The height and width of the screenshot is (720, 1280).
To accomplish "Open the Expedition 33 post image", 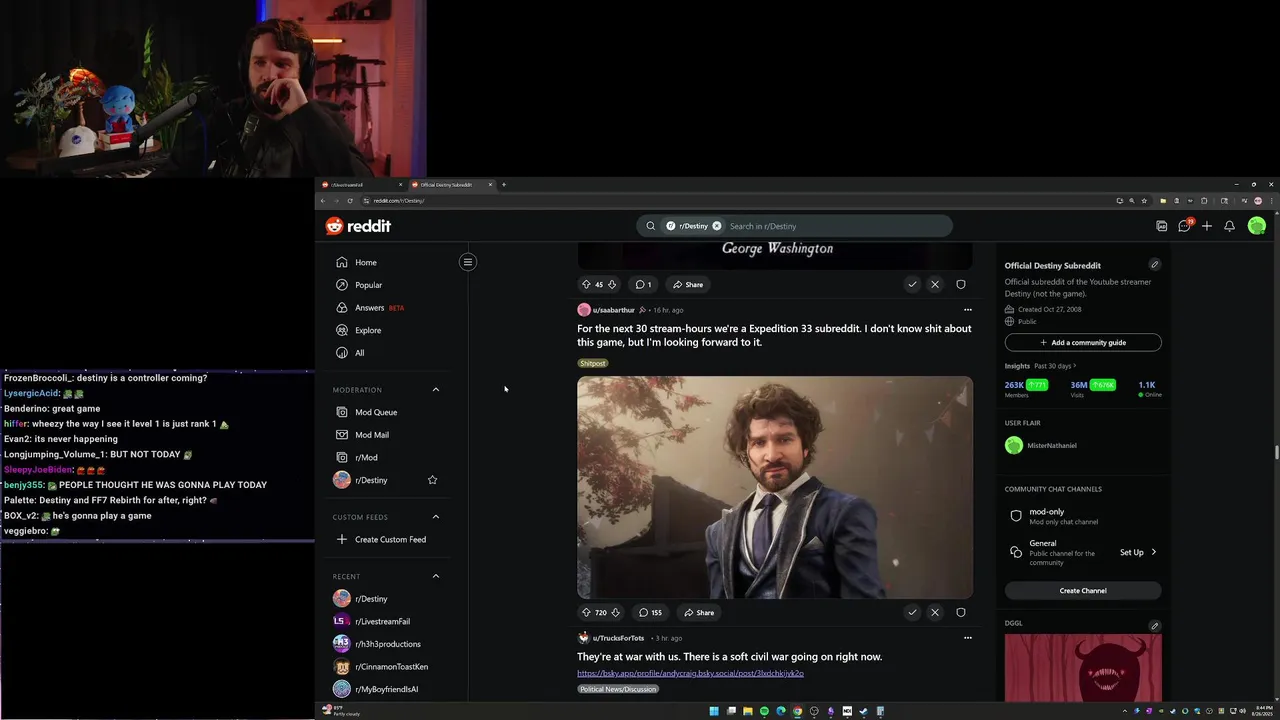I will point(775,487).
